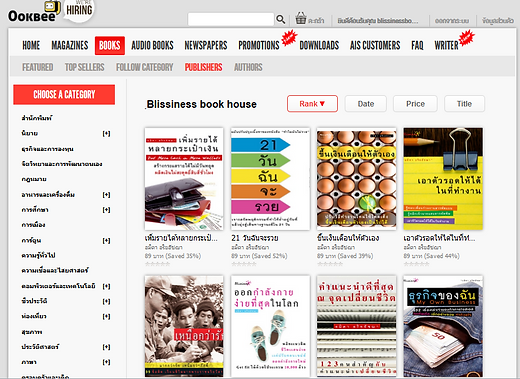The height and width of the screenshot is (379, 520).
Task: Expand the คอมพิวเตอร์และเทคโนโลยี category [+]
Action: (106, 286)
